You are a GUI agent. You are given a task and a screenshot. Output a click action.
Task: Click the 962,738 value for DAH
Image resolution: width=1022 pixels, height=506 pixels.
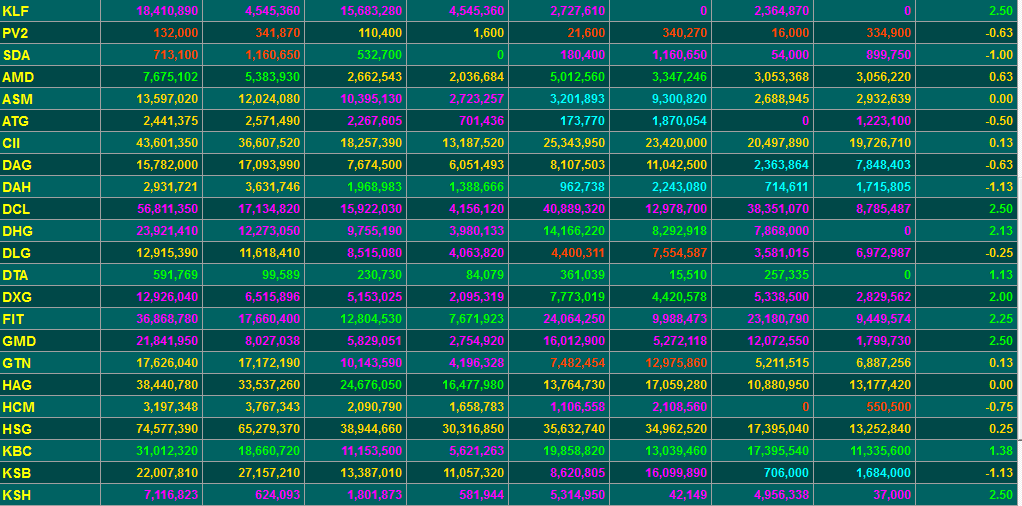click(582, 188)
